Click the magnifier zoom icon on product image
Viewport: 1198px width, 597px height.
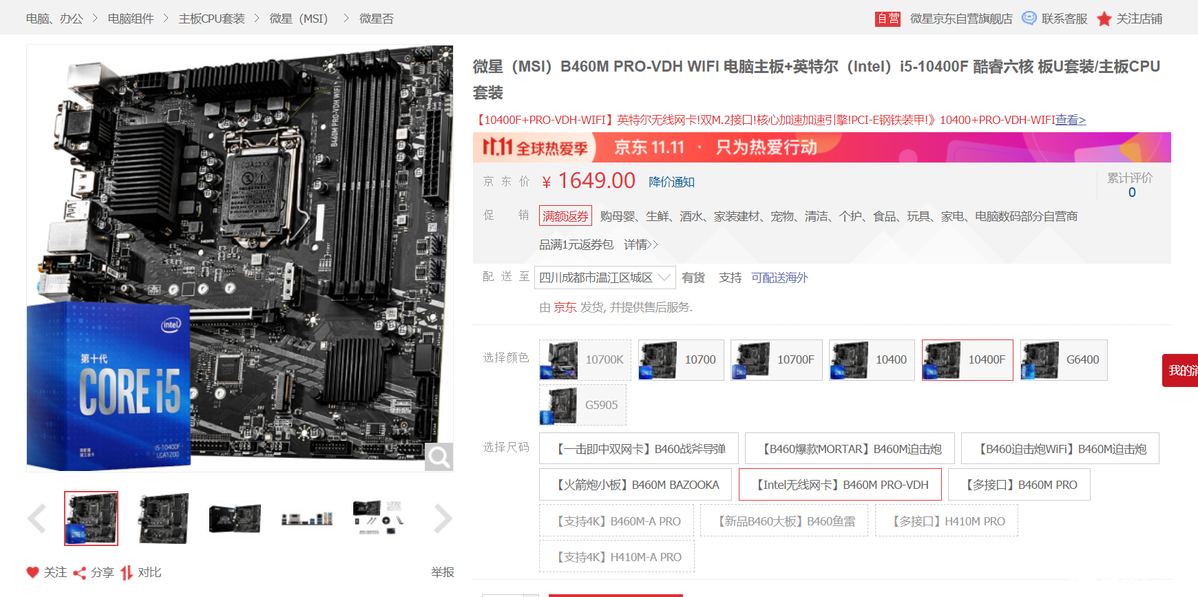[x=439, y=457]
